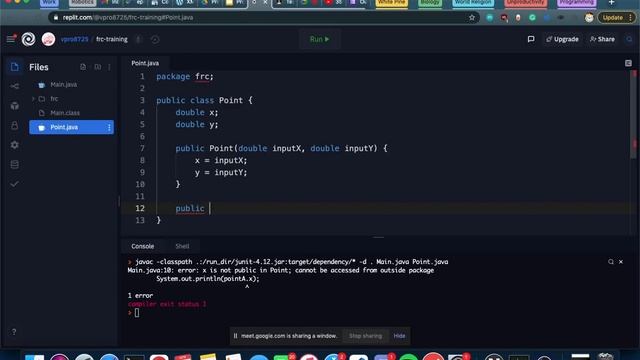Screen dimensions: 640x360
Task: Create a new folder in Files
Action: [98, 67]
